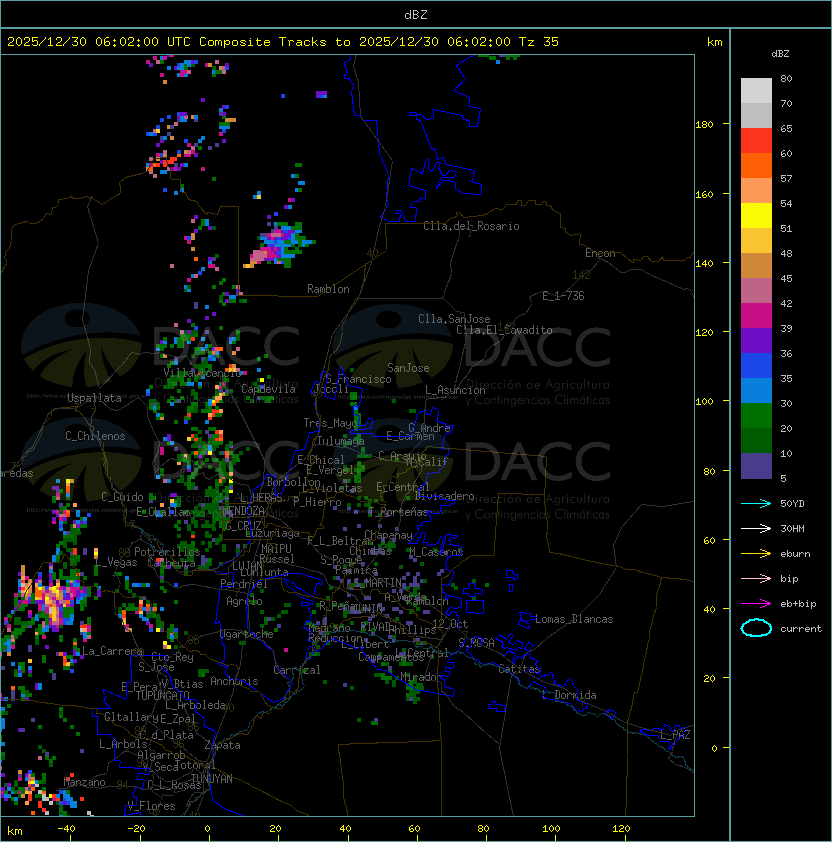The width and height of the screenshot is (832, 842).
Task: Click the Tz 35 label in the header
Action: 539,42
